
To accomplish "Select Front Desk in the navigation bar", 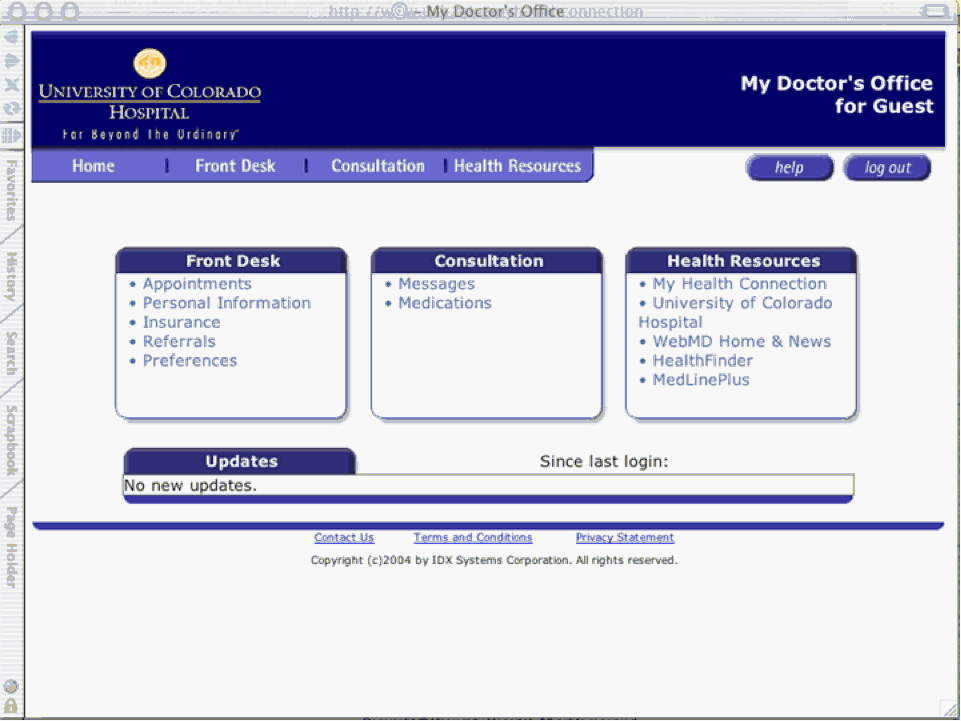I will pos(235,166).
